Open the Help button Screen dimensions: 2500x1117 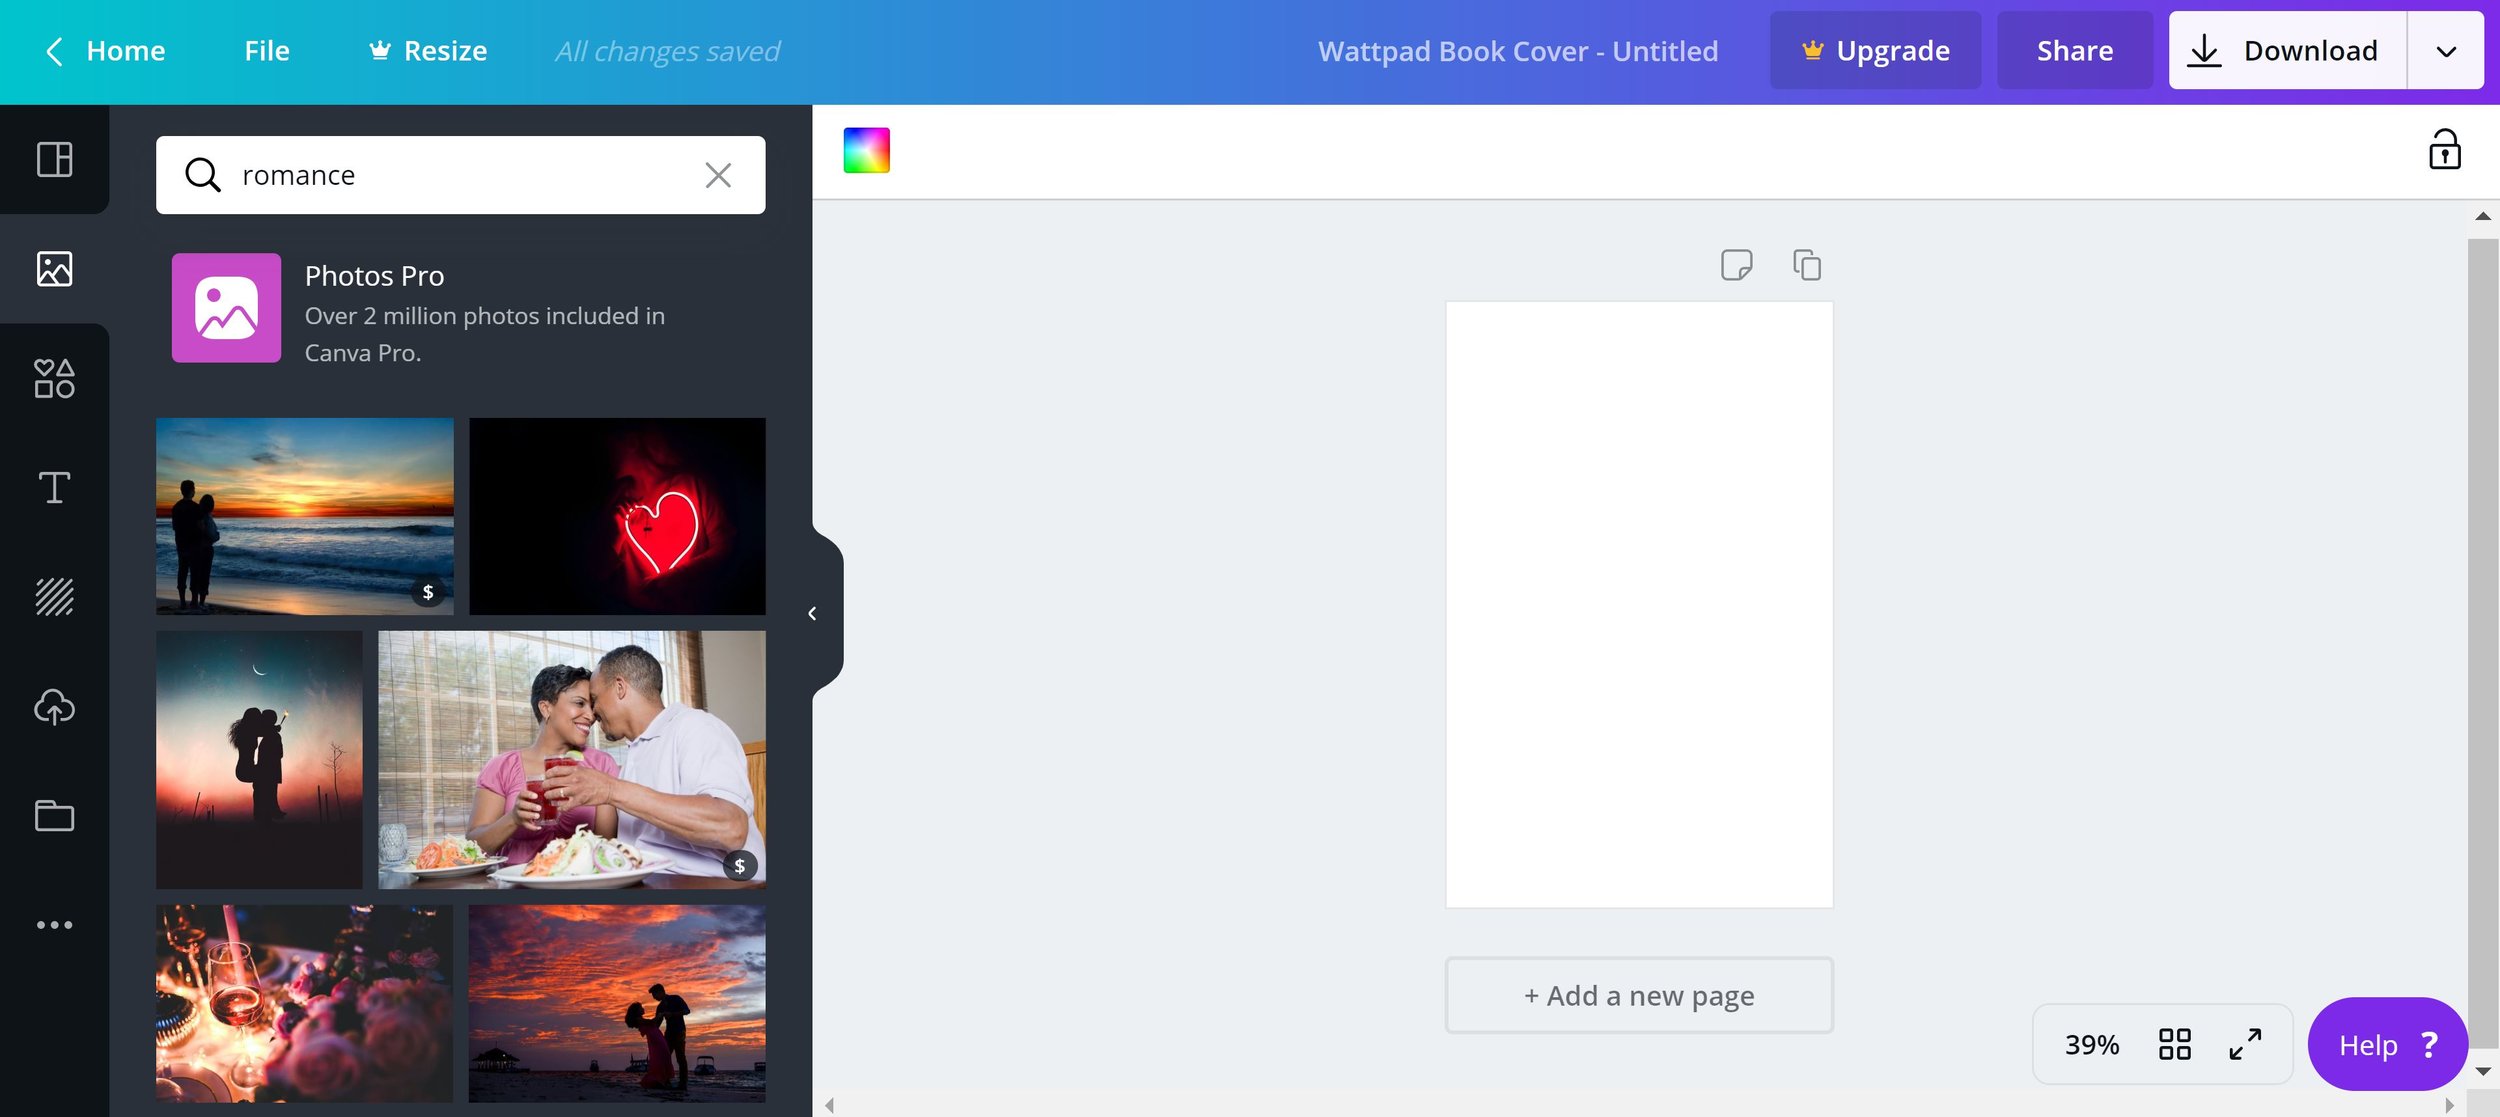[2387, 1045]
